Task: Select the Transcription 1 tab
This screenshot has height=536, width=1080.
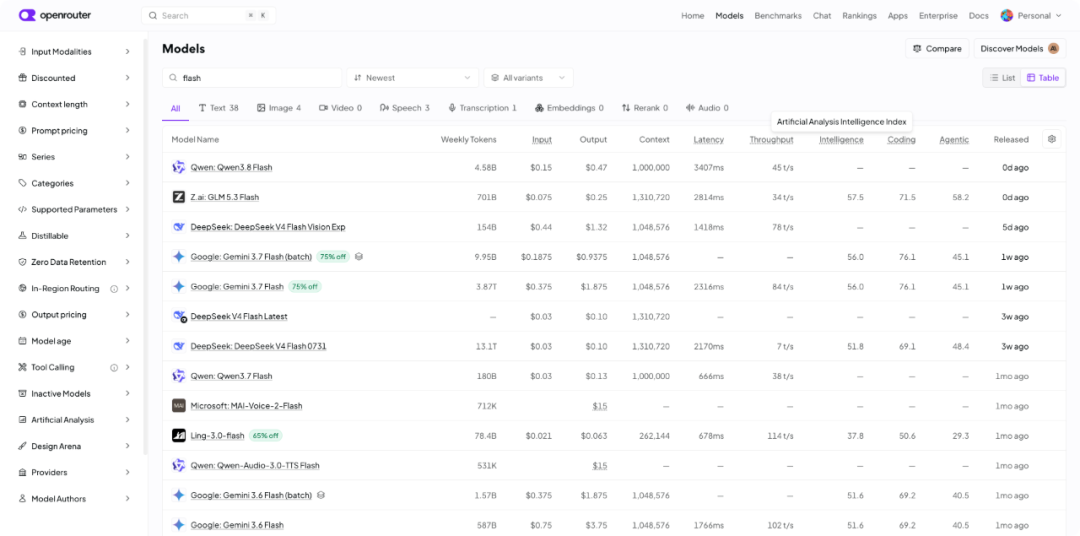Action: tap(482, 108)
